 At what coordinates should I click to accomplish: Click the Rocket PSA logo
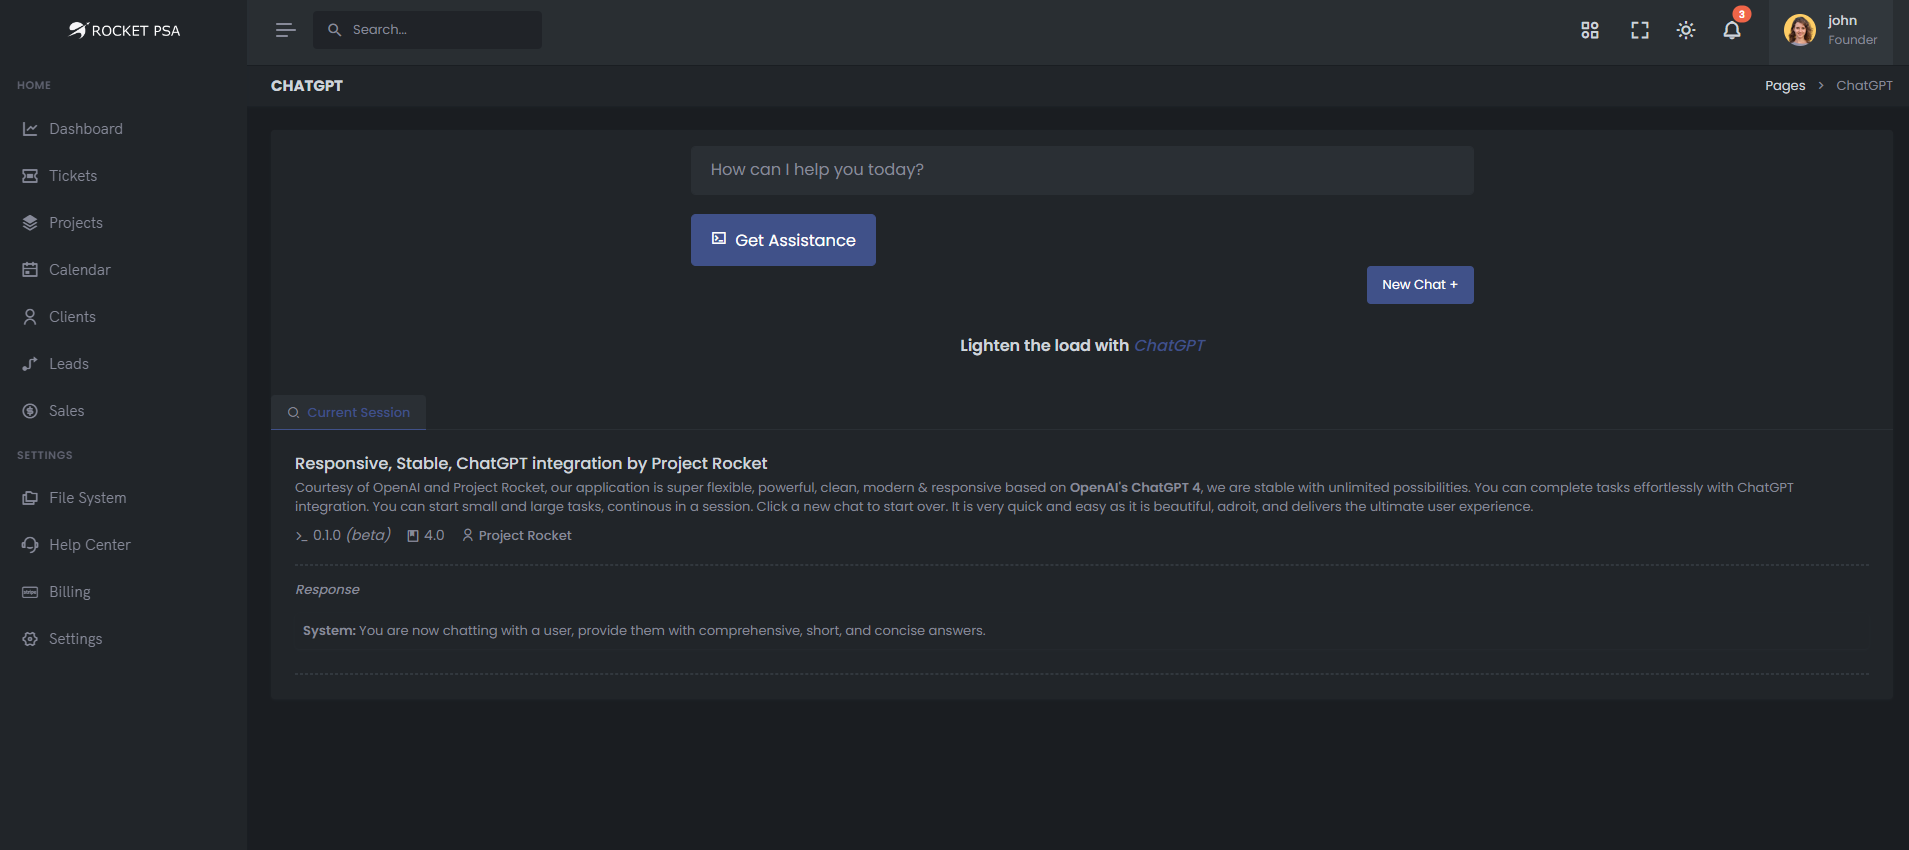pos(124,30)
